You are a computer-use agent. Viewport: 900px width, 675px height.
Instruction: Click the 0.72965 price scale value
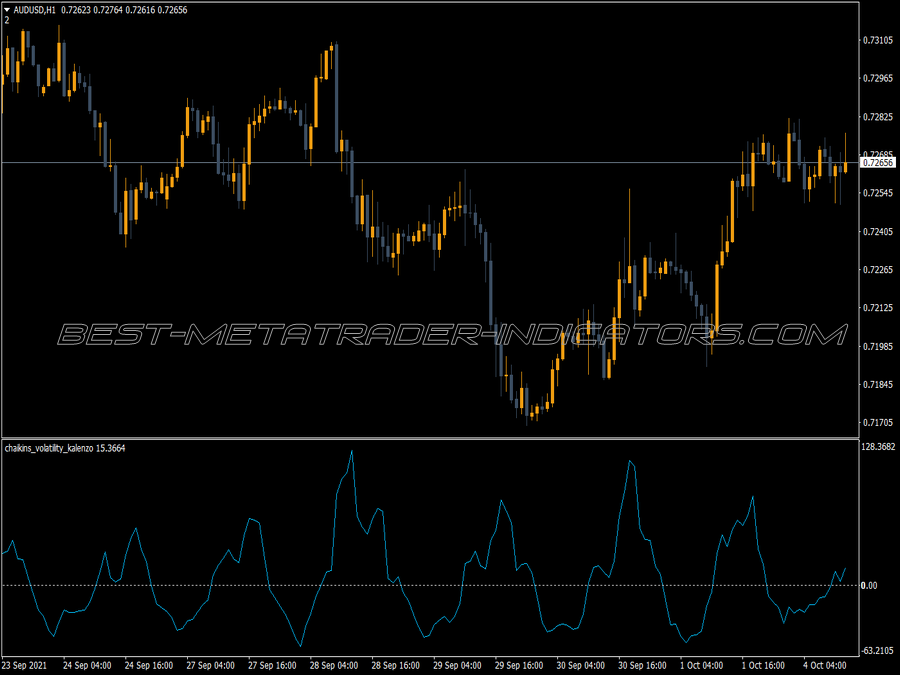(878, 78)
